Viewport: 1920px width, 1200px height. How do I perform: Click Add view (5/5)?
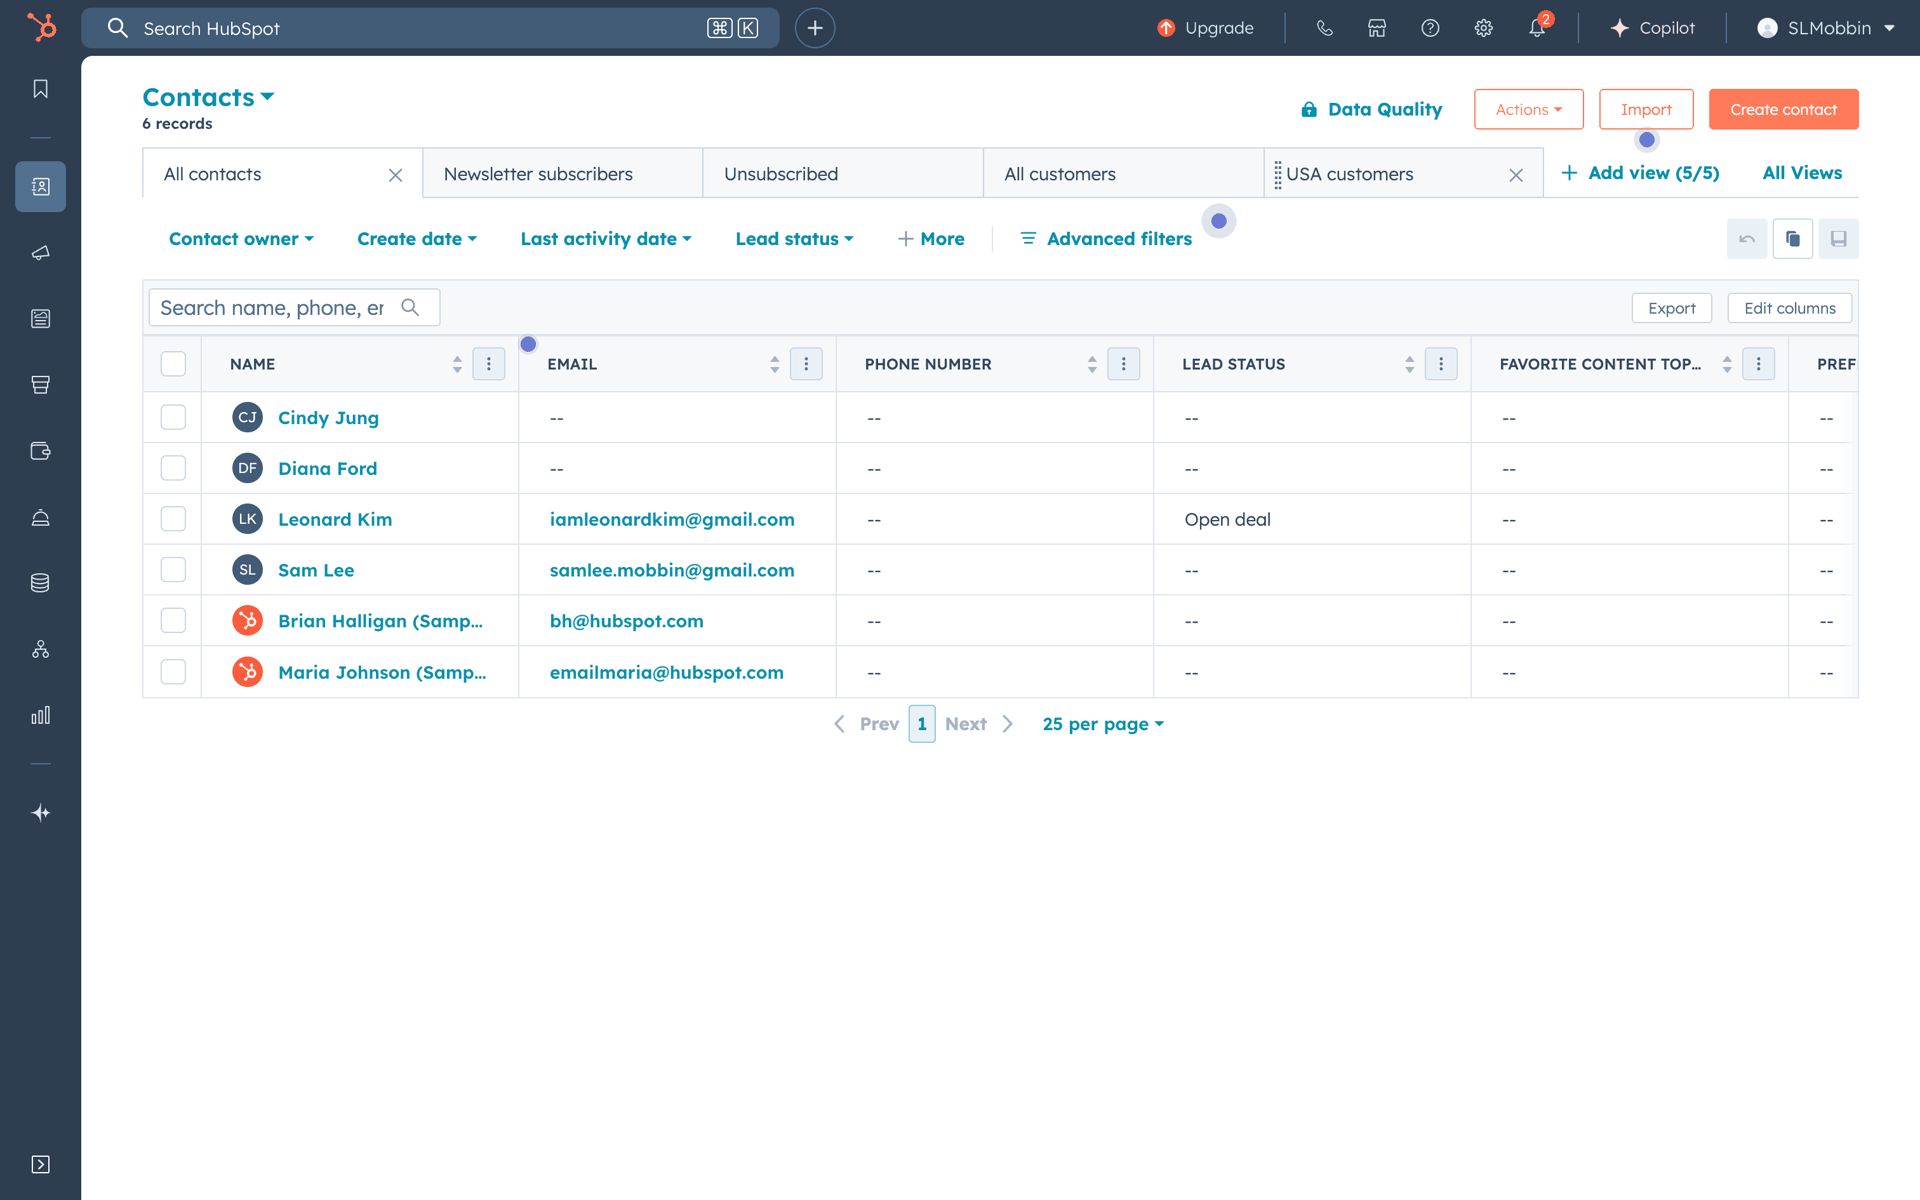tap(1640, 173)
